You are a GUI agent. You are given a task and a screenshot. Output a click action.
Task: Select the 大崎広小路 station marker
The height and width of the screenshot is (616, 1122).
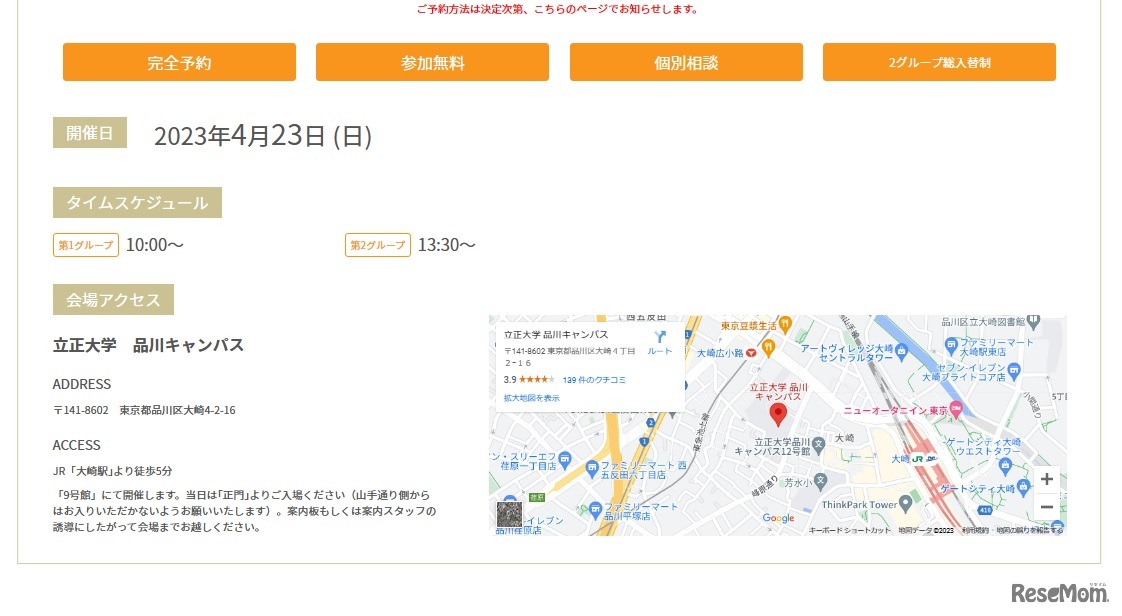[x=751, y=353]
